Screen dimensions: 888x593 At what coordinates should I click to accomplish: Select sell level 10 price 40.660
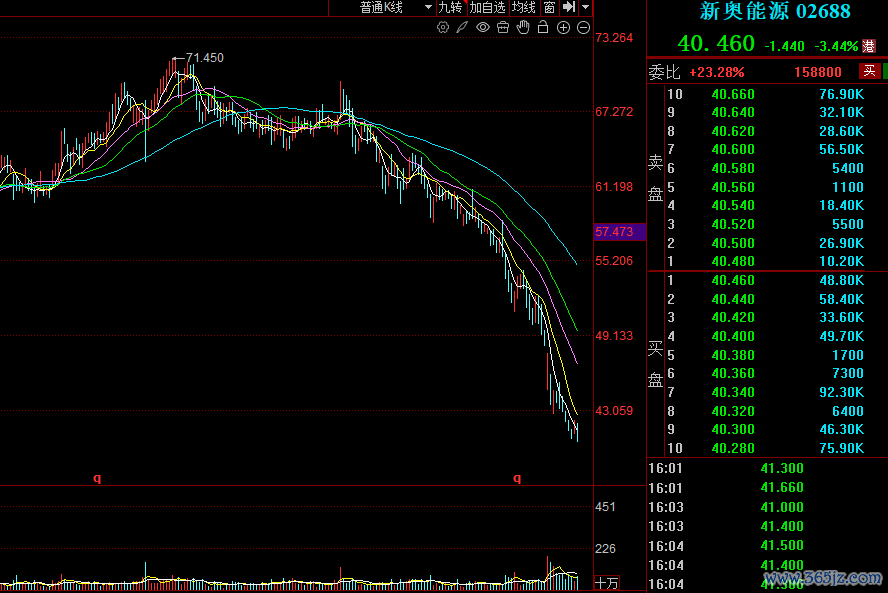733,94
